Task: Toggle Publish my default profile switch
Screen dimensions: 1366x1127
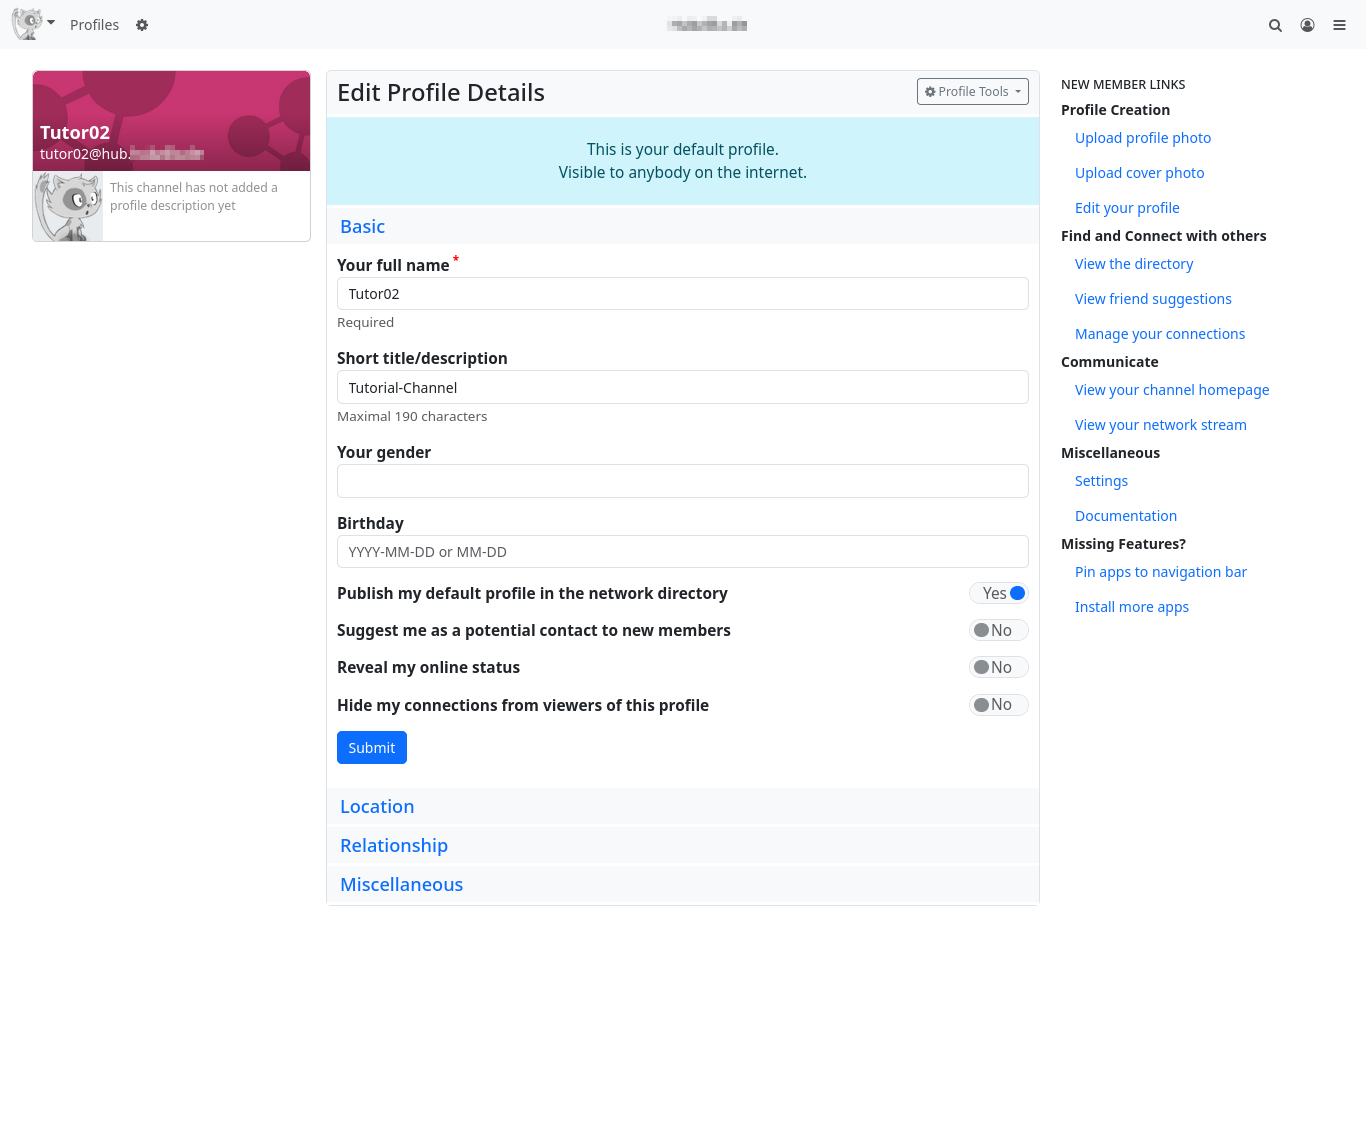Action: tap(998, 593)
